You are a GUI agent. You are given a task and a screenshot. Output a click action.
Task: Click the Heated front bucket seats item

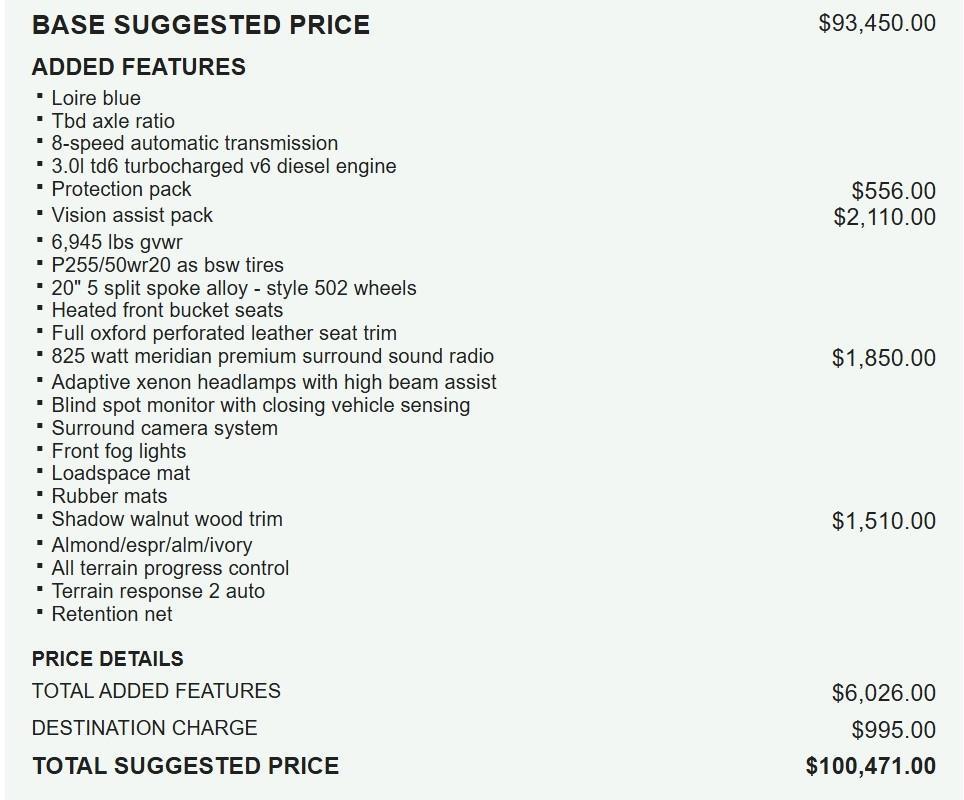(167, 310)
